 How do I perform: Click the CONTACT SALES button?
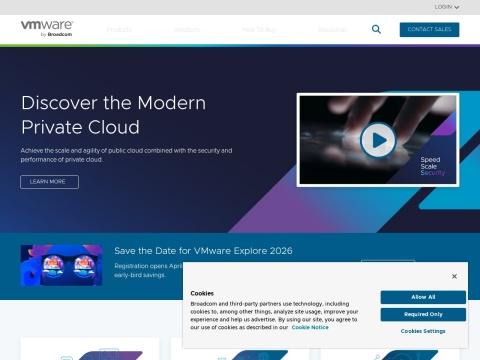pyautogui.click(x=429, y=30)
